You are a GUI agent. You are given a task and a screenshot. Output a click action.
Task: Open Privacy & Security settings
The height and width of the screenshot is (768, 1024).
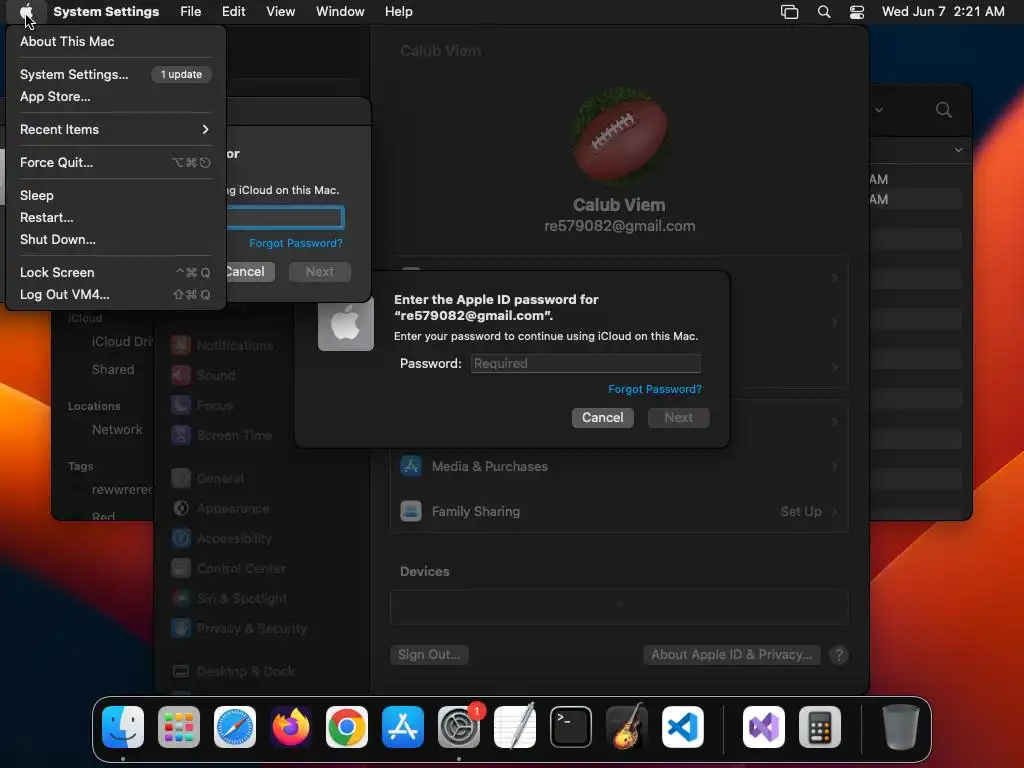(239, 628)
